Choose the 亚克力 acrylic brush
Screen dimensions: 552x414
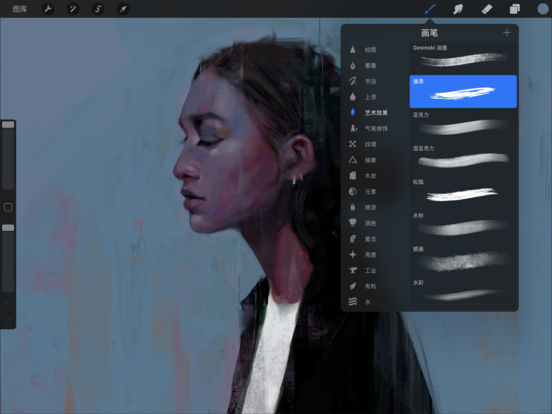463,125
